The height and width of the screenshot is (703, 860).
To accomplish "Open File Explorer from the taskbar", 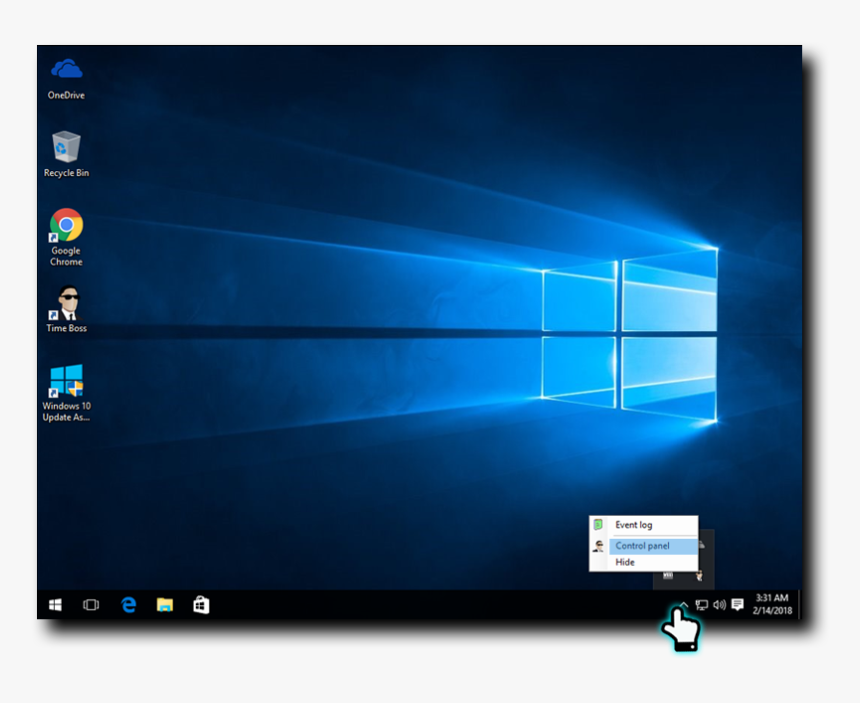I will point(164,605).
